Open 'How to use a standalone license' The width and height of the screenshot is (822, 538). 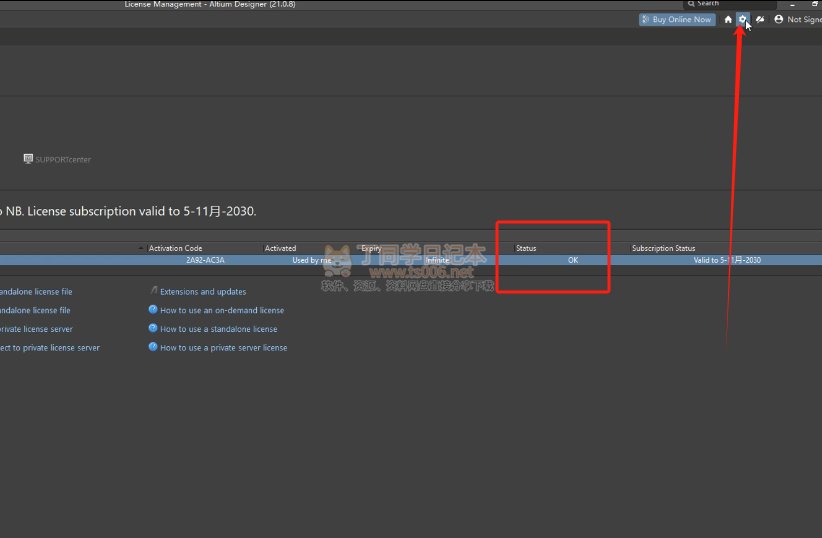[219, 329]
